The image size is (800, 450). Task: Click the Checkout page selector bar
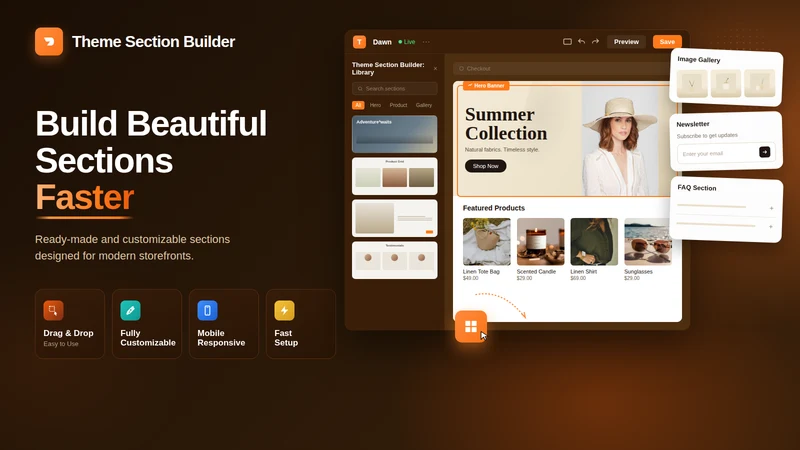click(x=561, y=68)
